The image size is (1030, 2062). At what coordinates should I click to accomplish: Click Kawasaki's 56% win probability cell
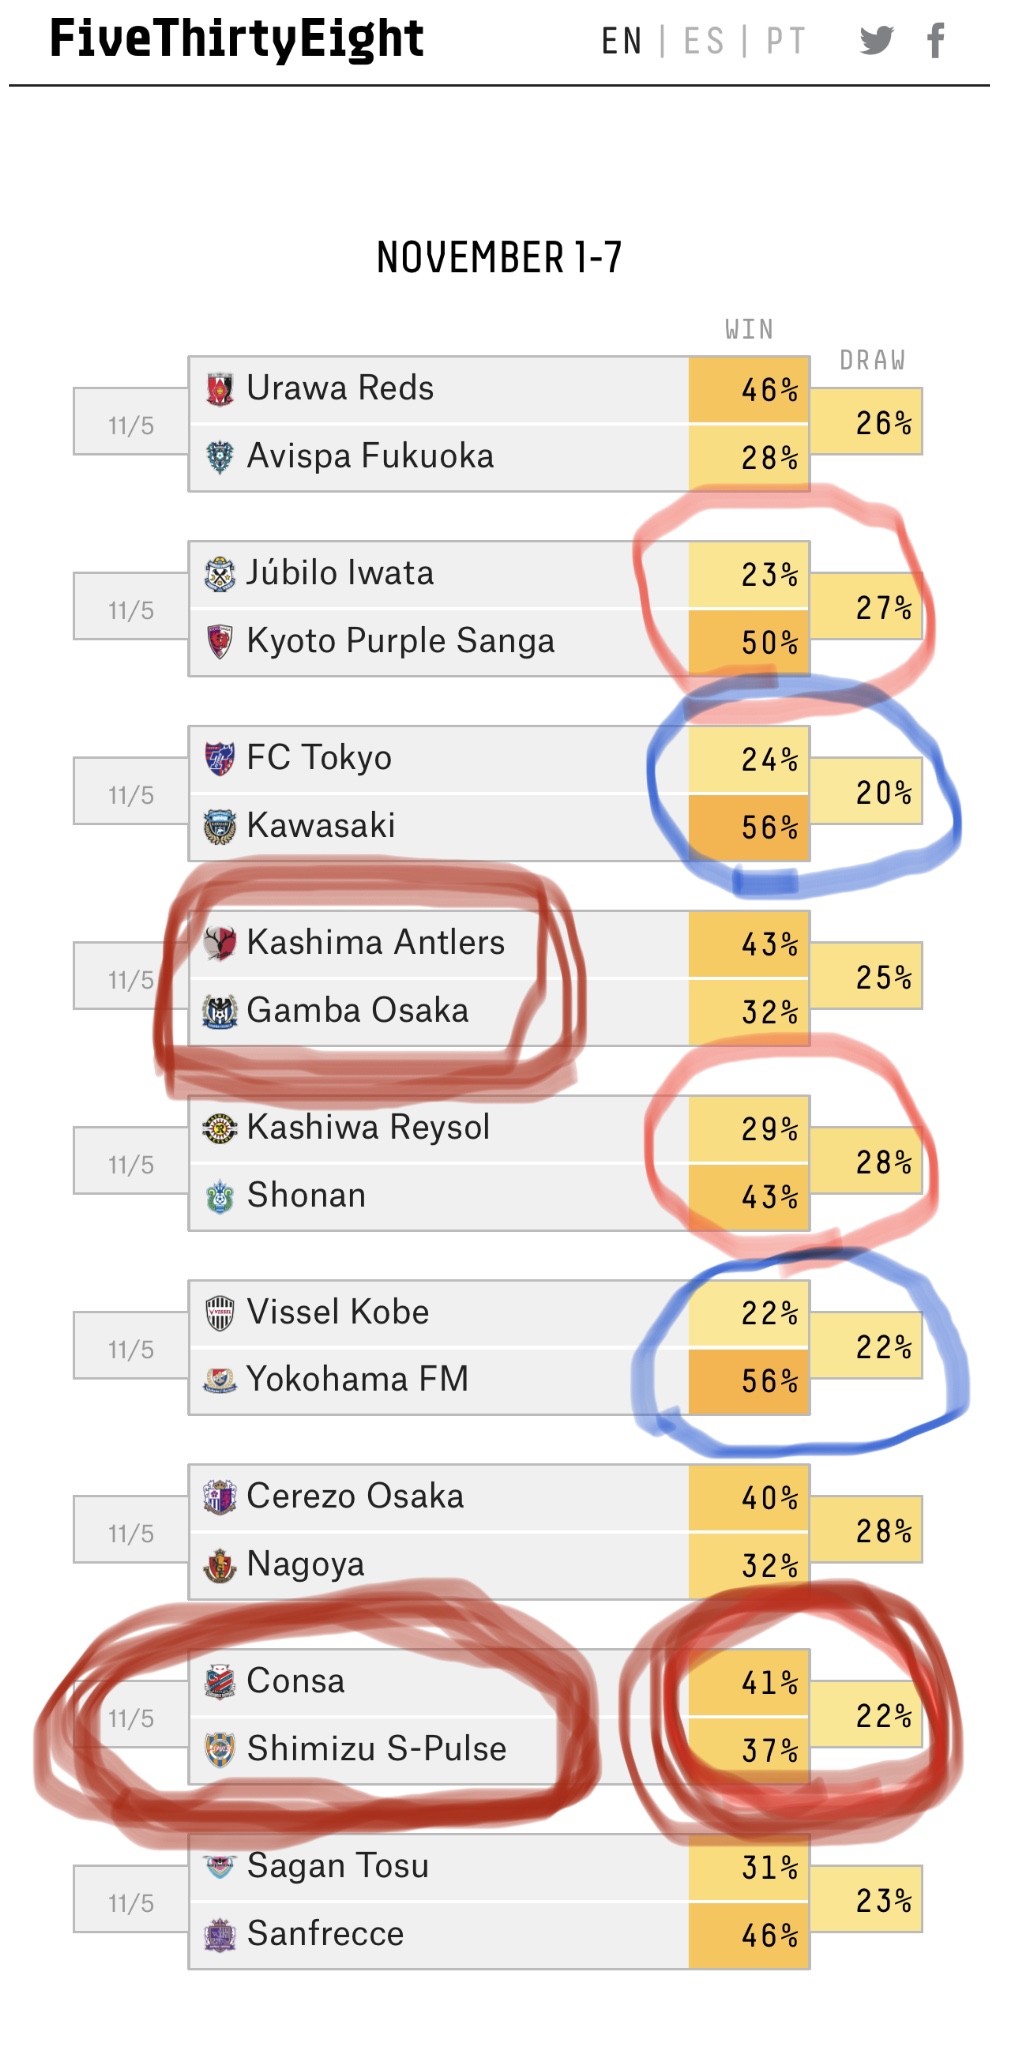[749, 827]
